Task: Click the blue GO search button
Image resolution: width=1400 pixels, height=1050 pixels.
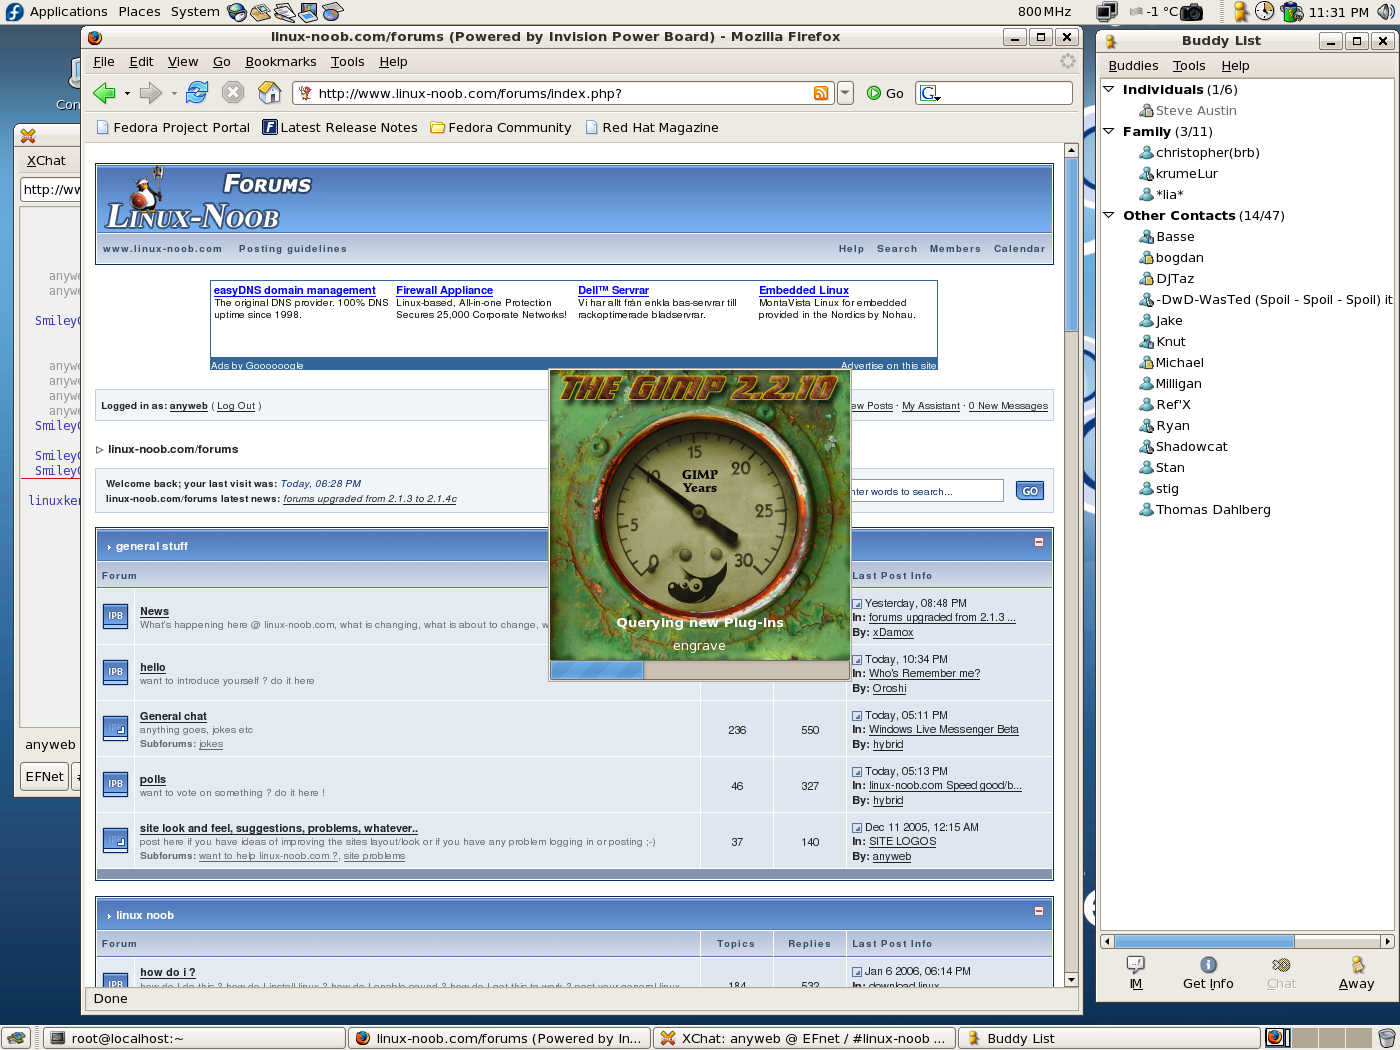Action: tap(1030, 491)
